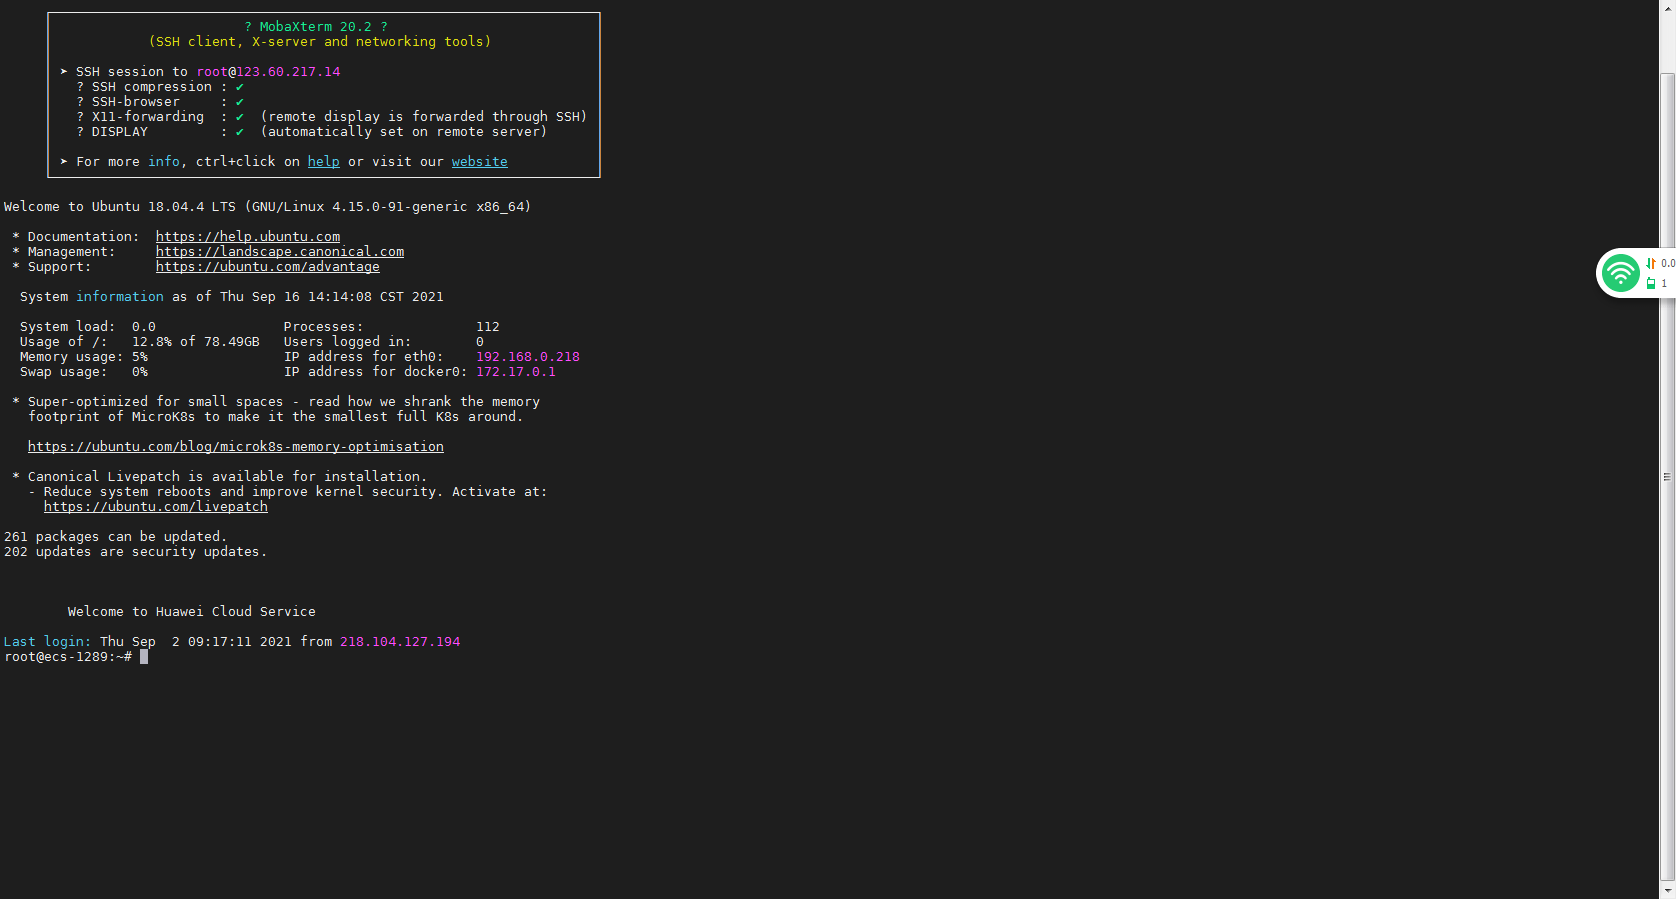Click the 'root' username in SSH session line
1676x899 pixels.
tap(212, 72)
